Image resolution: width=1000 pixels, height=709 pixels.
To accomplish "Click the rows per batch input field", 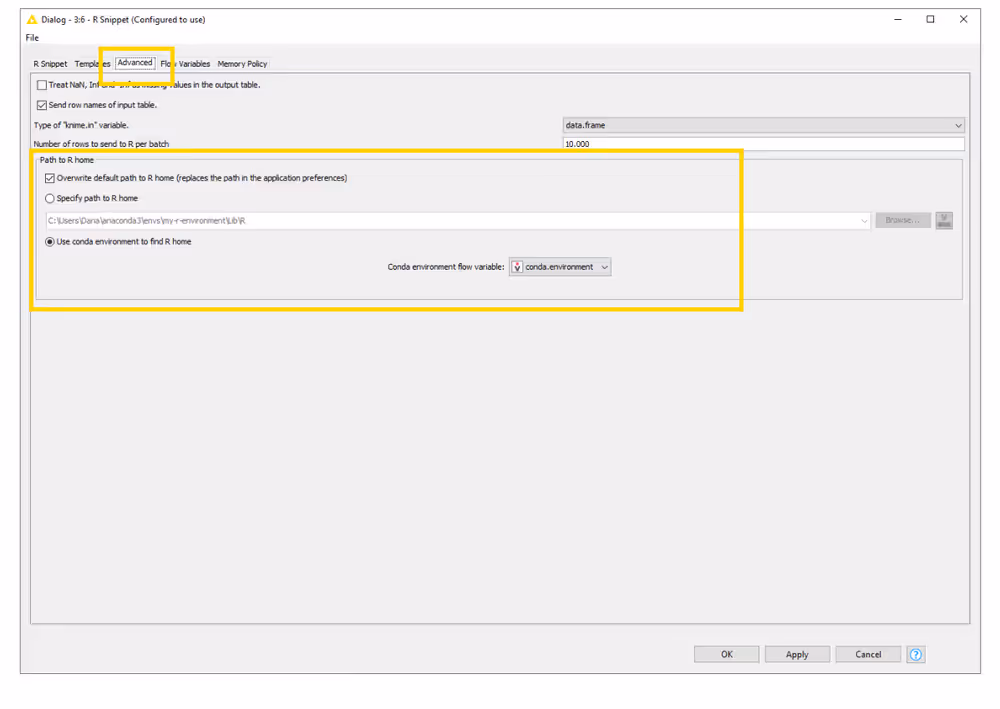I will pyautogui.click(x=763, y=144).
